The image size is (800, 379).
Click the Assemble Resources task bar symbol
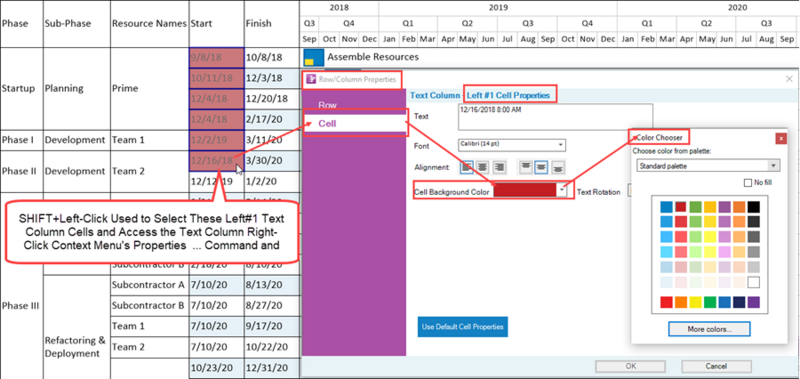pyautogui.click(x=313, y=58)
